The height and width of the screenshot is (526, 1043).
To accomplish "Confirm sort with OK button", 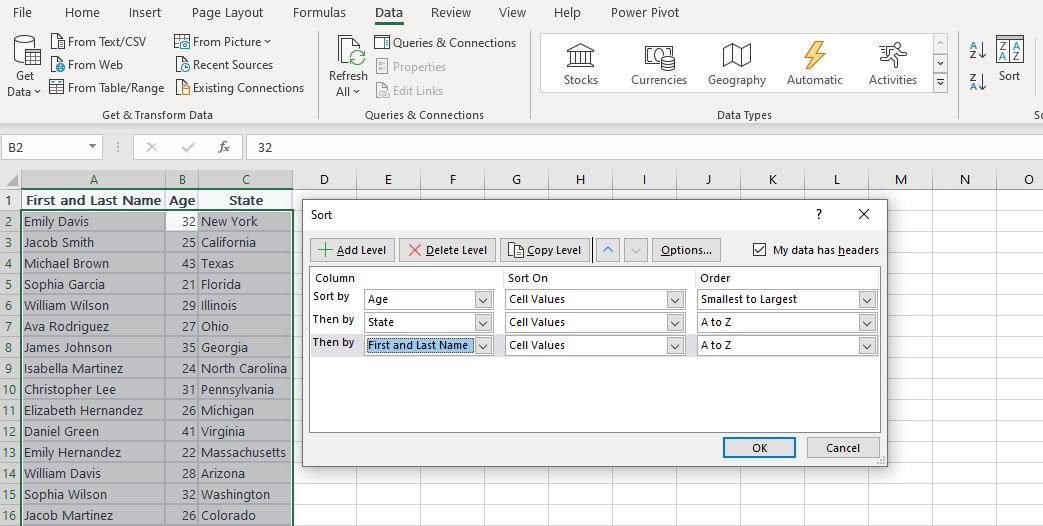I will pyautogui.click(x=759, y=448).
